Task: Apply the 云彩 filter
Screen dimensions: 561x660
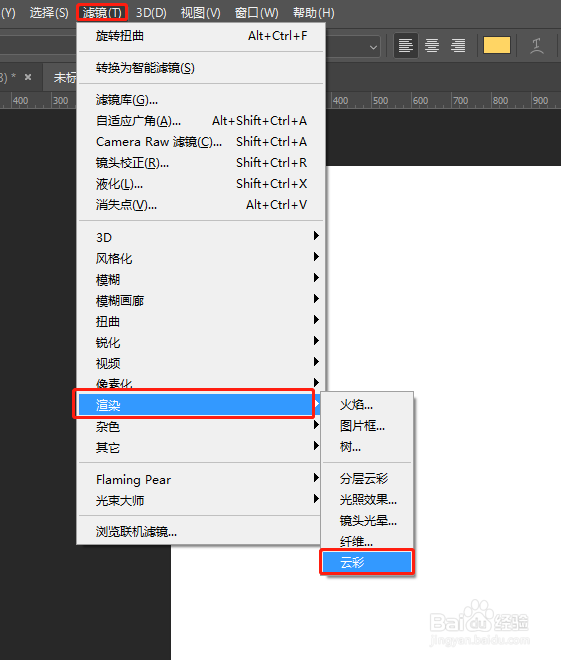Action: pos(367,562)
